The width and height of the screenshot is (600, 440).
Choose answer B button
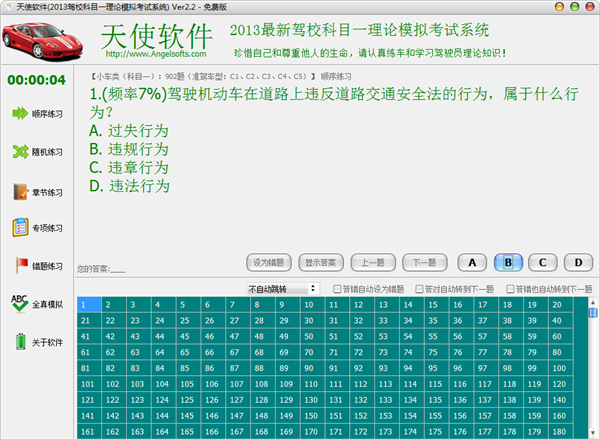click(x=508, y=262)
